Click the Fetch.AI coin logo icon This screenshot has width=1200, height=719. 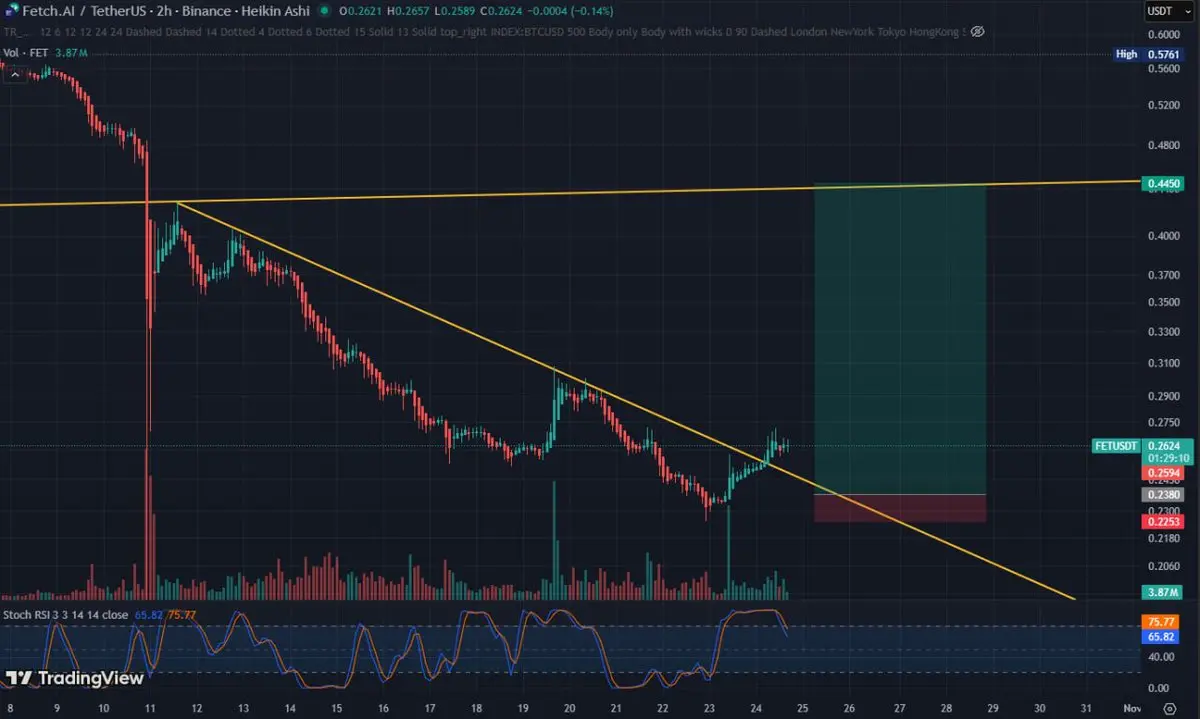pyautogui.click(x=11, y=11)
